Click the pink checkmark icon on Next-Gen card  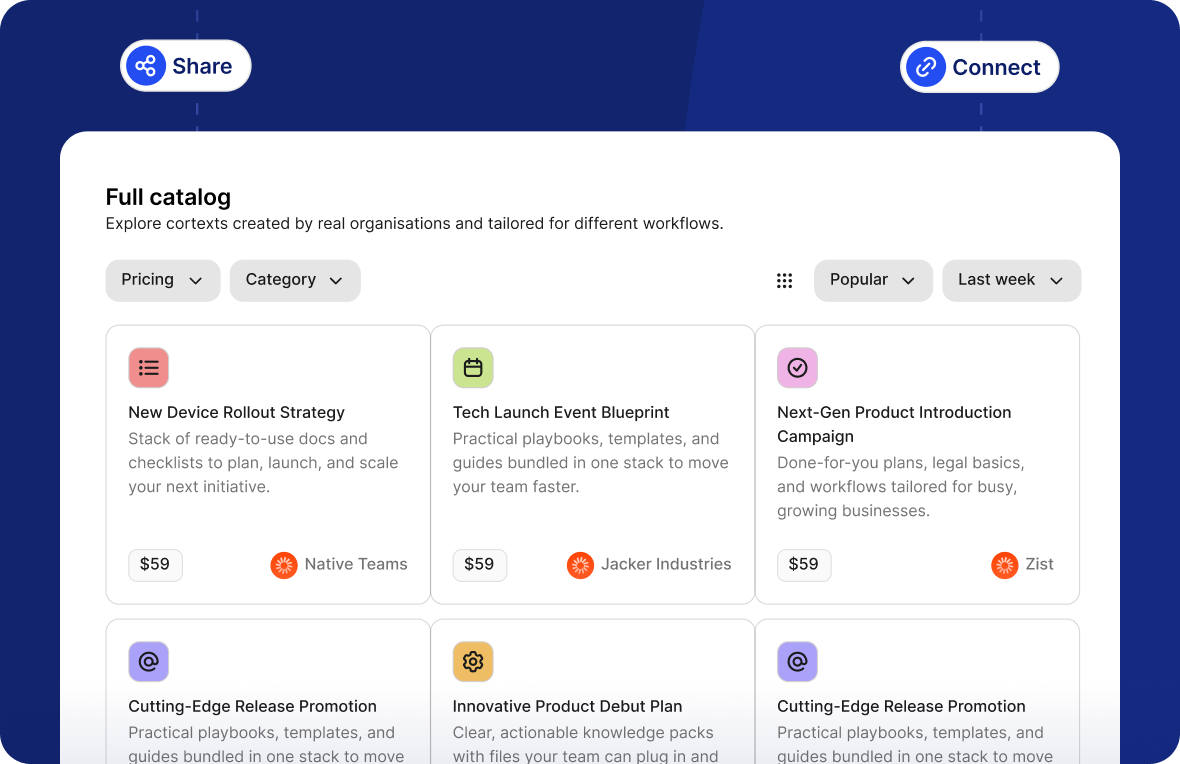click(797, 368)
